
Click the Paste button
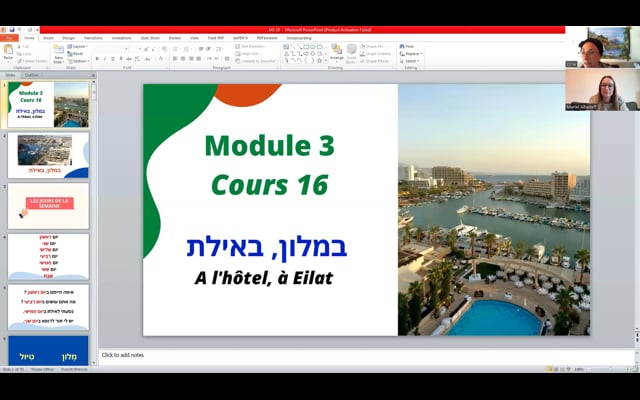pos(8,53)
